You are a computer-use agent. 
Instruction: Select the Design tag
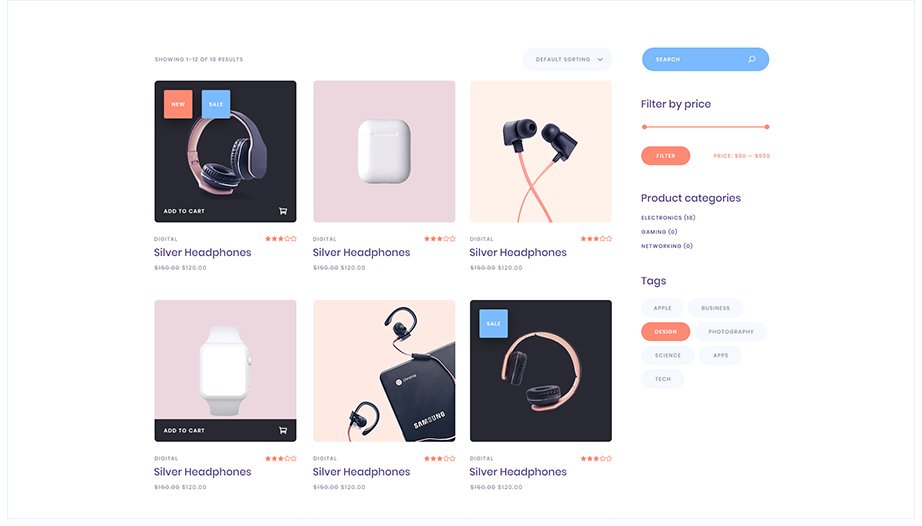tap(665, 331)
